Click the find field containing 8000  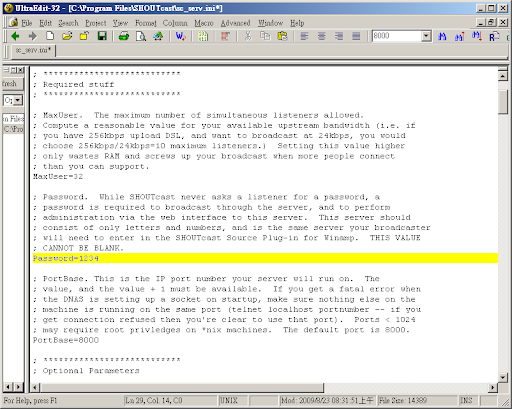coord(397,36)
